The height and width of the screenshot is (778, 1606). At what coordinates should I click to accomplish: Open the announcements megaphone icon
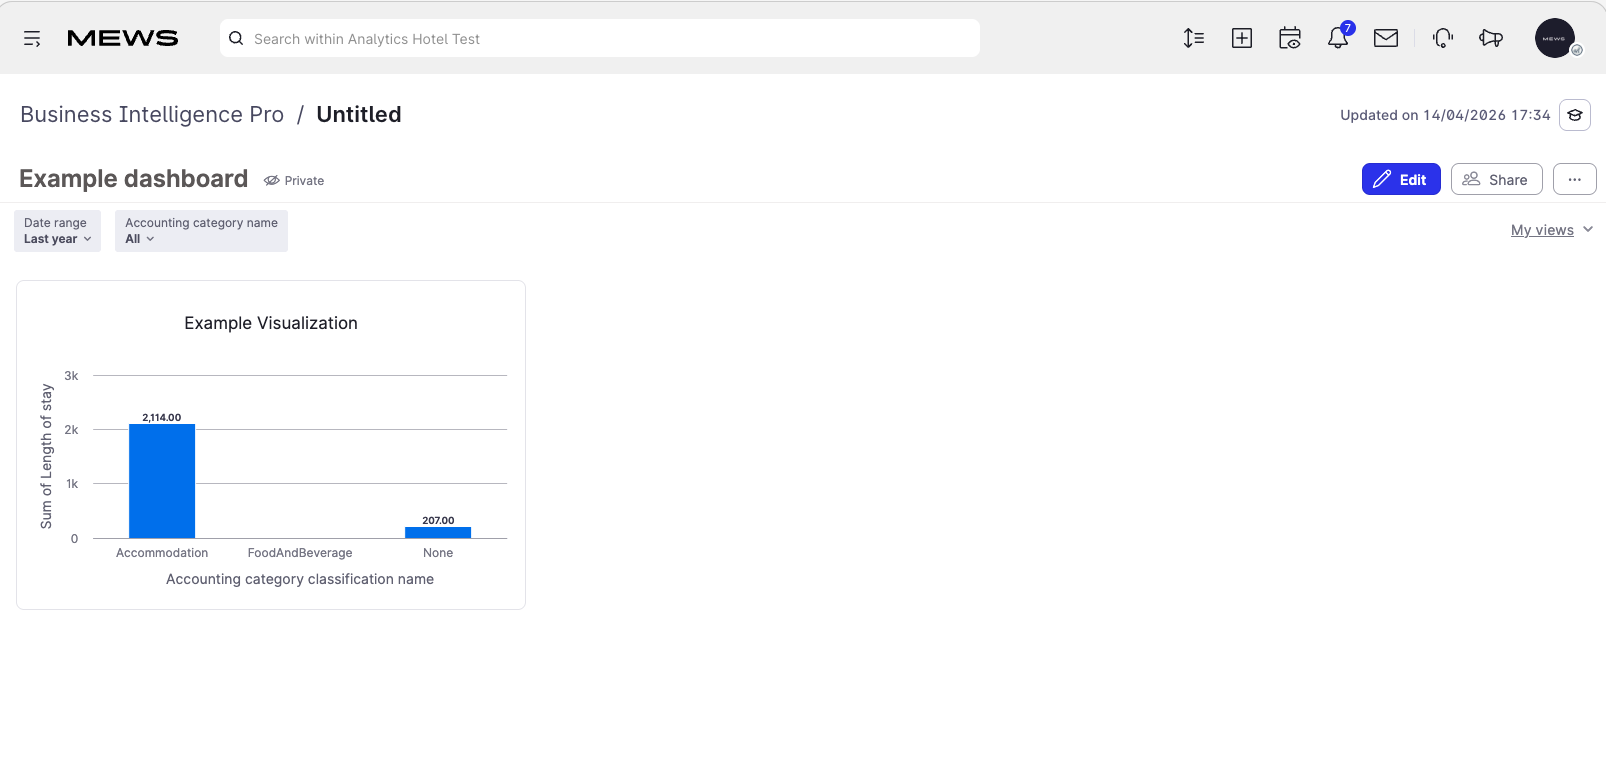[1491, 39]
